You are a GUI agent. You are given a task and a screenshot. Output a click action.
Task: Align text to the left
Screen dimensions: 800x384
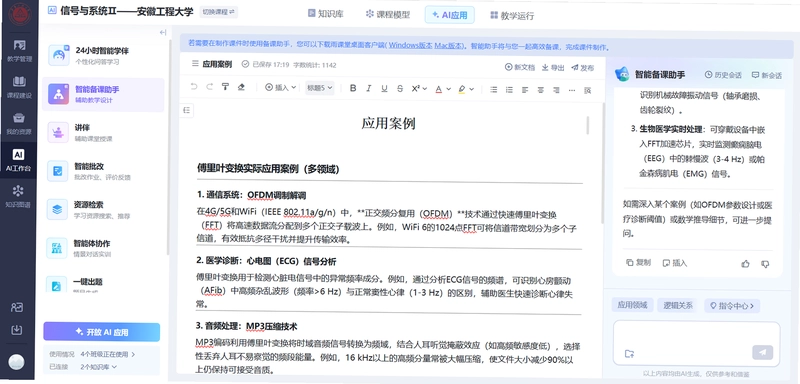coord(525,89)
